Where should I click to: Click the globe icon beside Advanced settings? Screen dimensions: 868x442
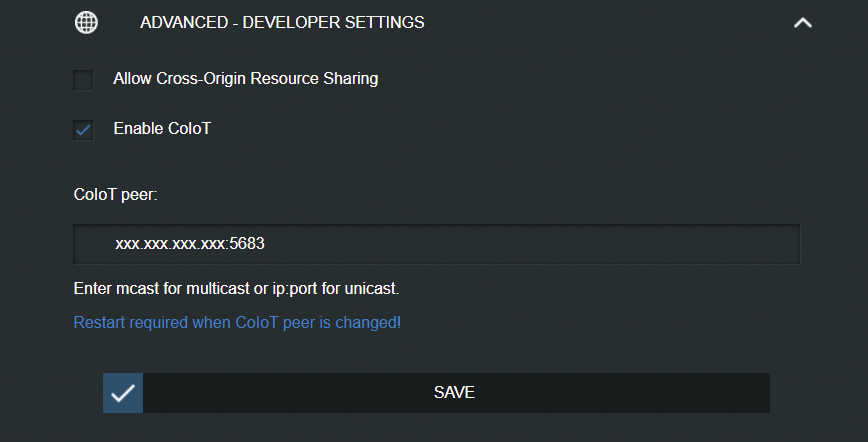click(x=86, y=23)
